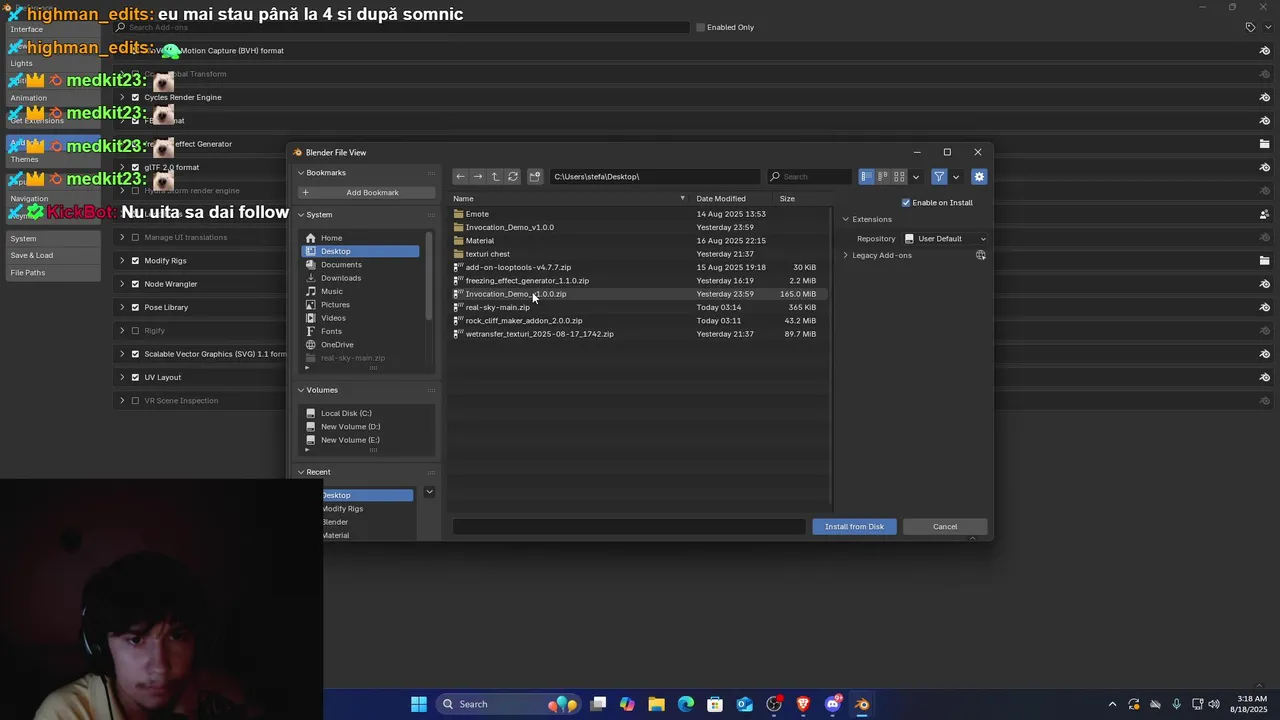
Task: Open Recent list options dropdown
Action: [x=429, y=491]
